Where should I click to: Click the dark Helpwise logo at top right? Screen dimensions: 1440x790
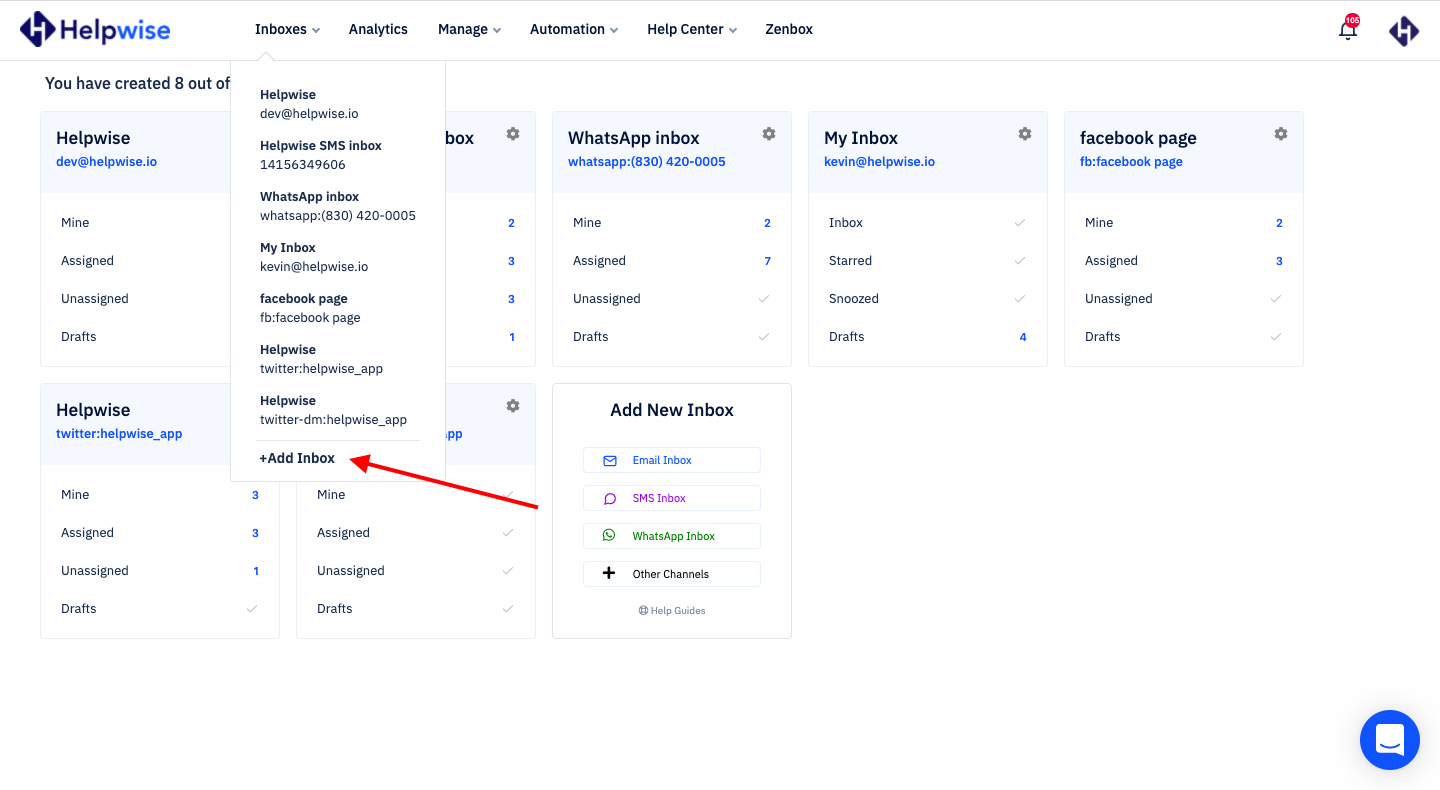[1404, 30]
